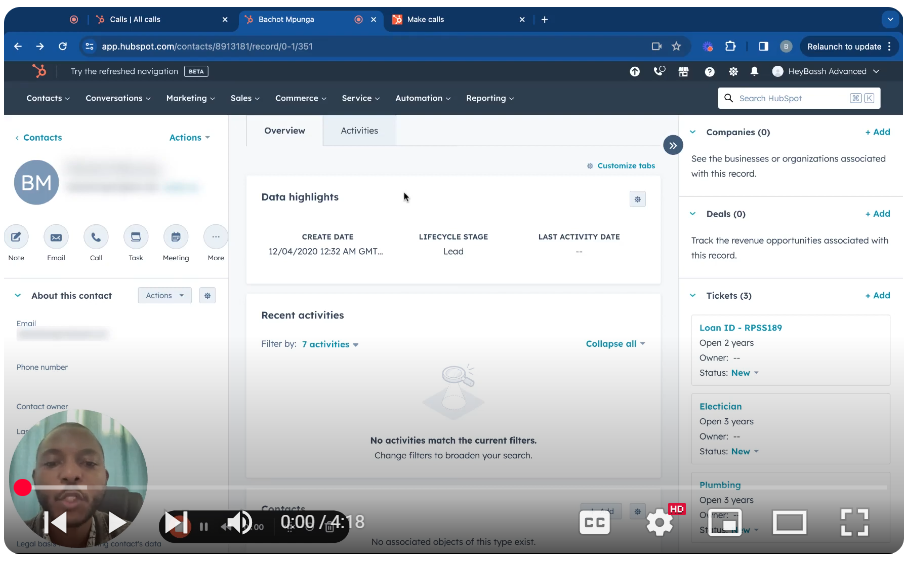Screen dimensions: 916x568
Task: Open the Automation navigation menu
Action: 423,98
